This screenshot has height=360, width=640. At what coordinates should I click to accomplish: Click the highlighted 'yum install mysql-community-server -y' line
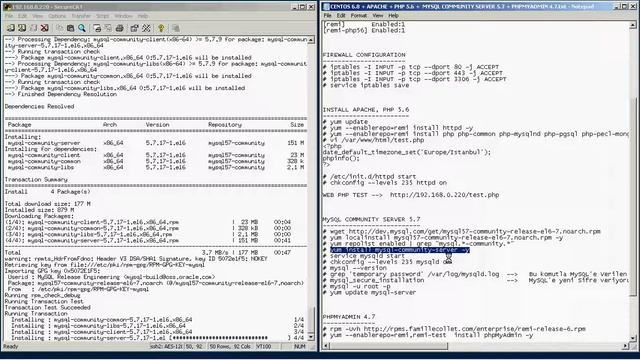(x=400, y=250)
